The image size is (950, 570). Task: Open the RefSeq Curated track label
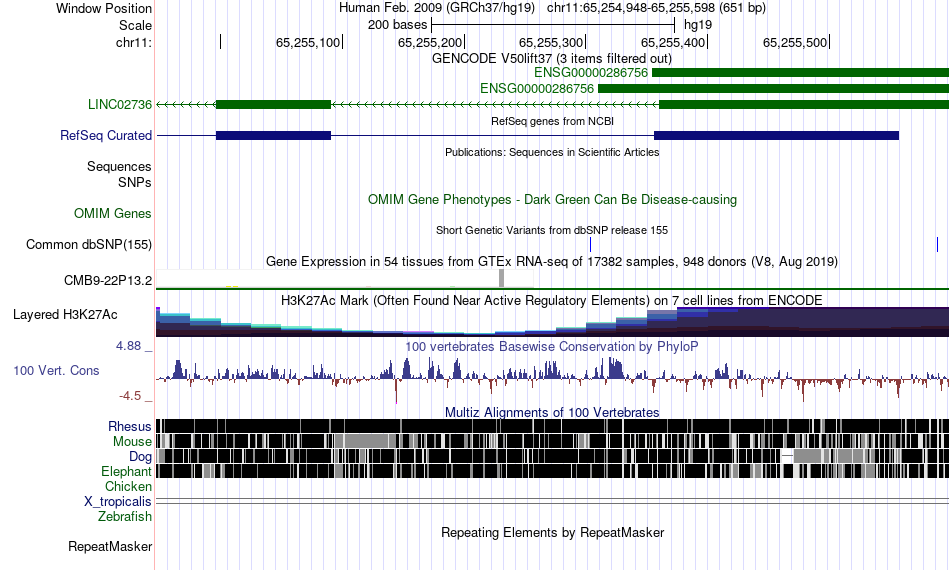pos(105,135)
